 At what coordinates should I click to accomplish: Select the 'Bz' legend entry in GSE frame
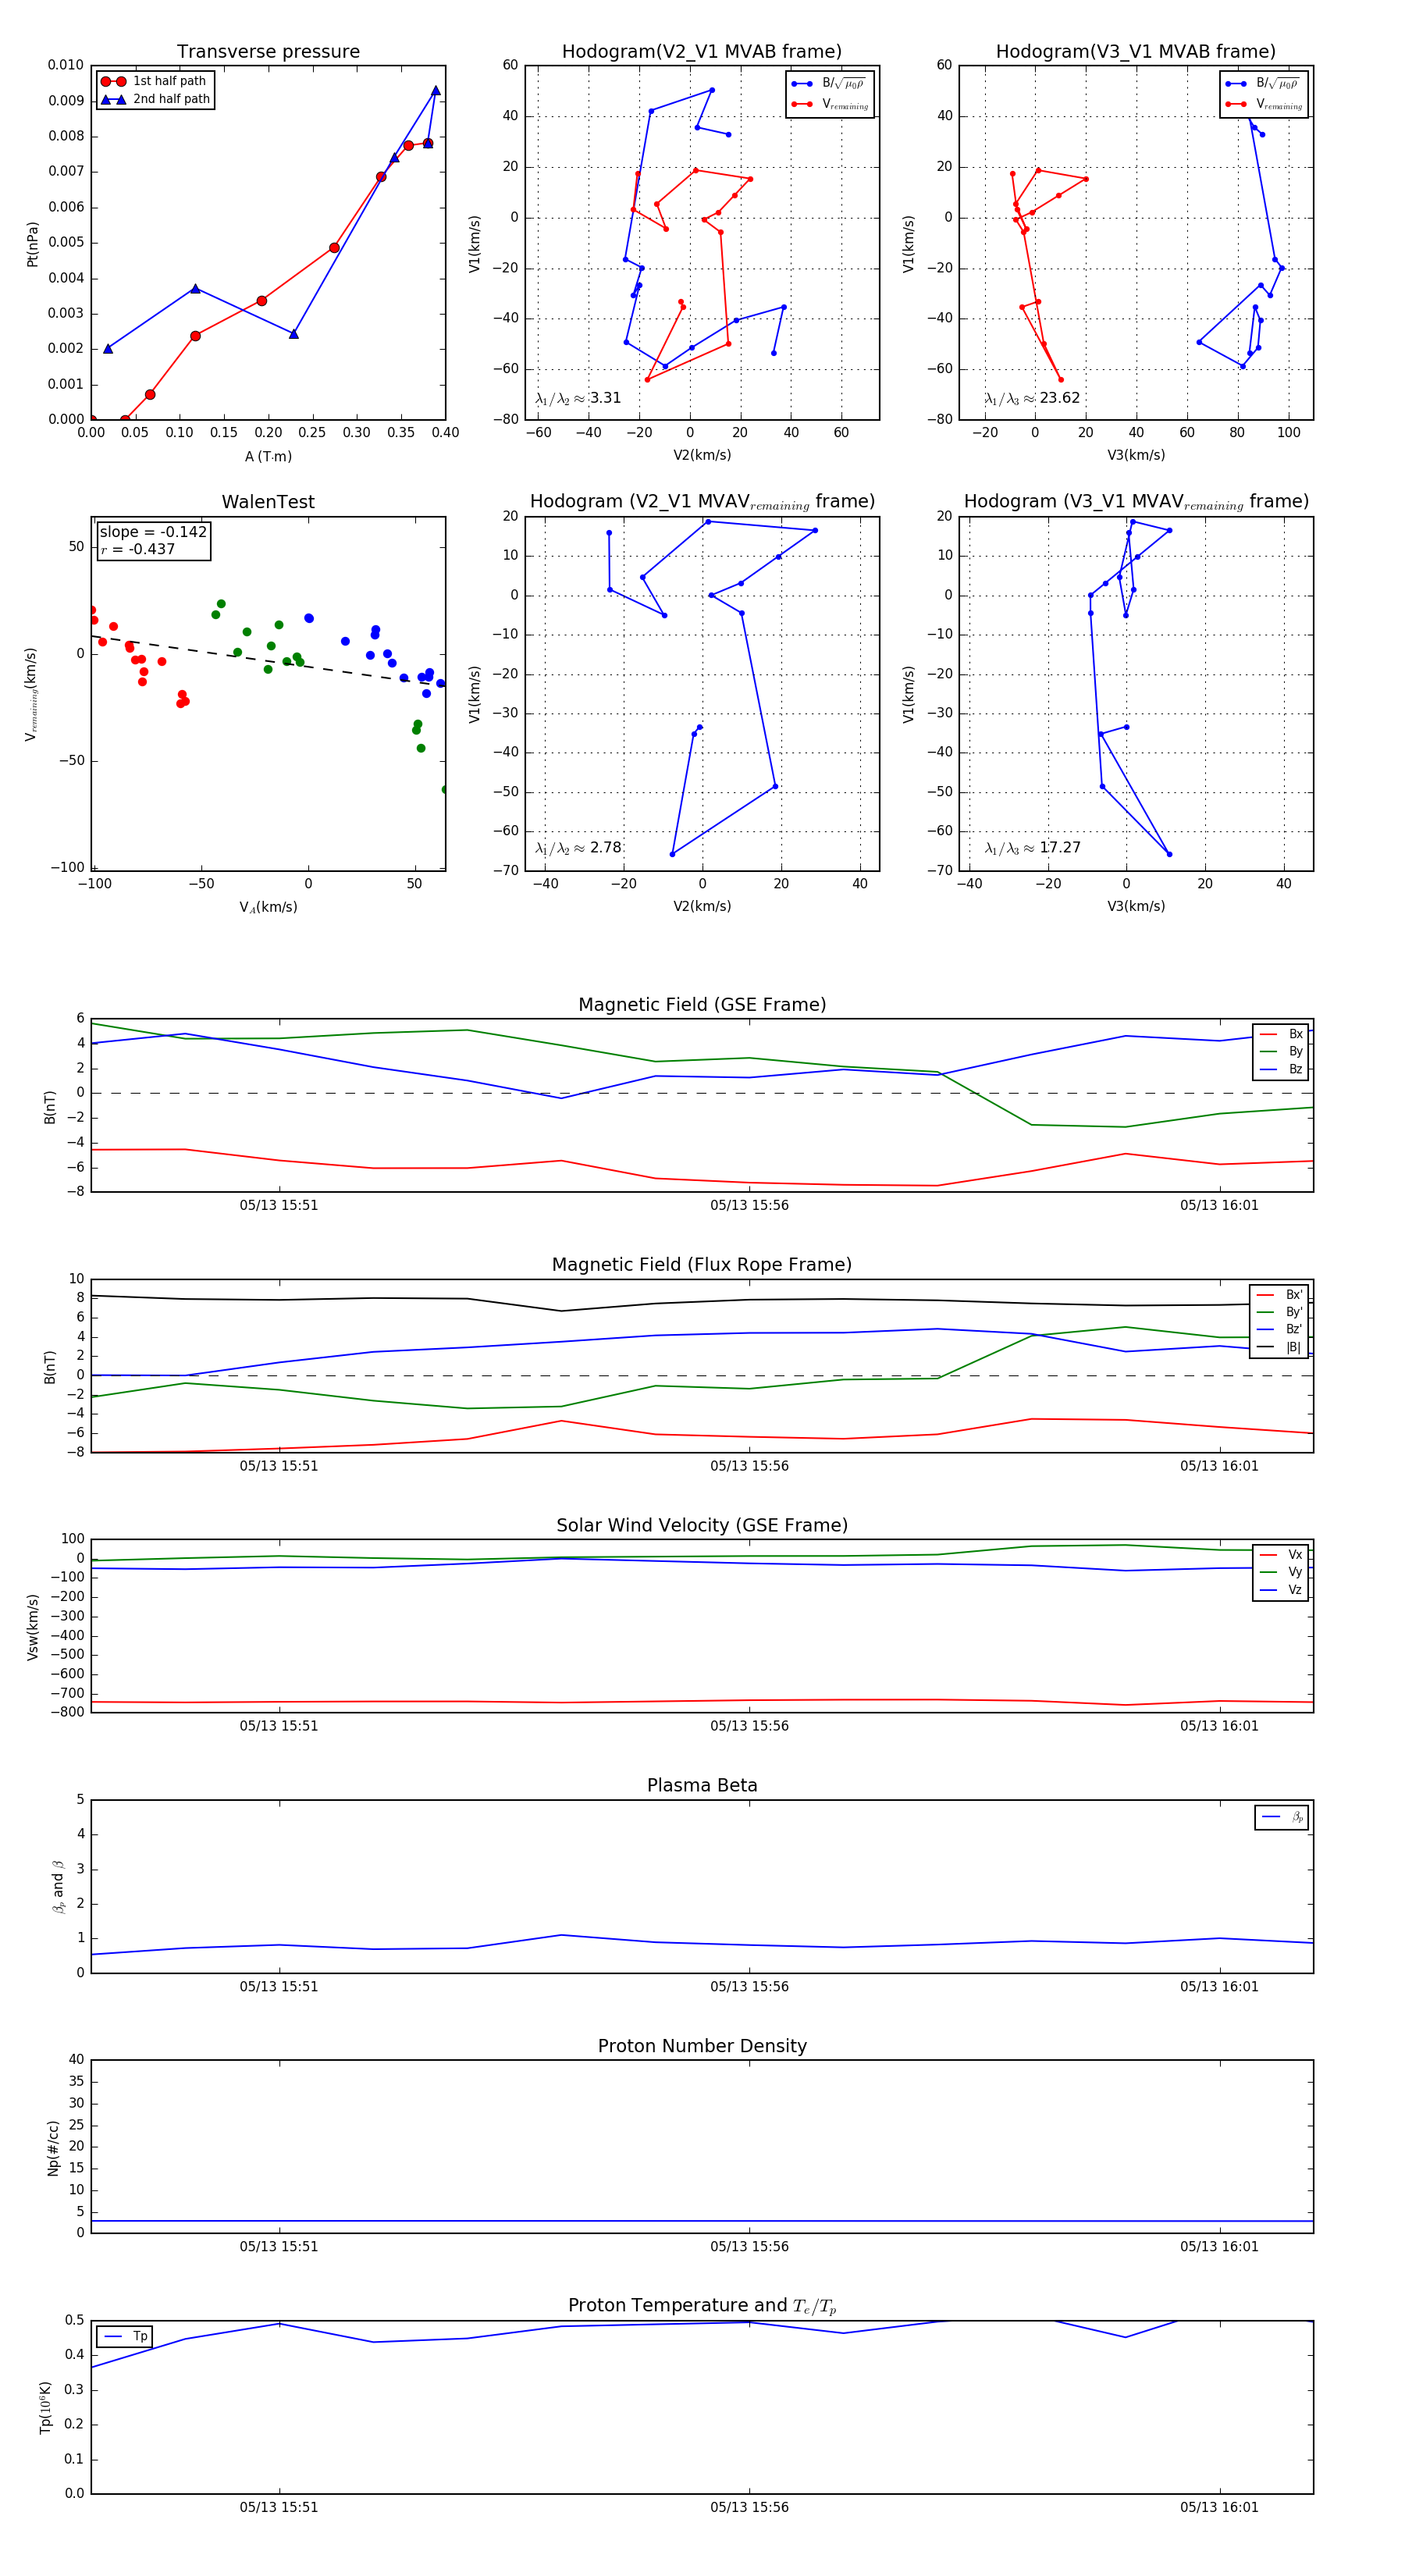(1281, 1069)
